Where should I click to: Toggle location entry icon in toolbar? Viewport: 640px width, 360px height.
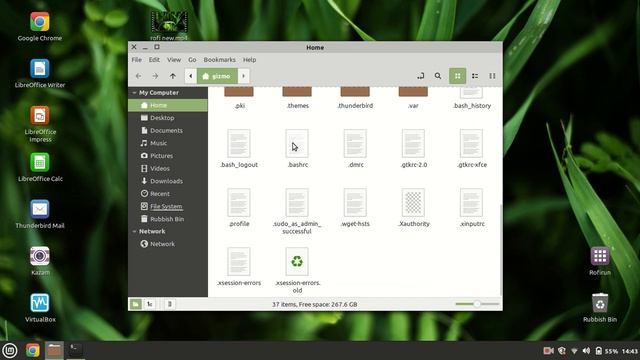[420, 76]
